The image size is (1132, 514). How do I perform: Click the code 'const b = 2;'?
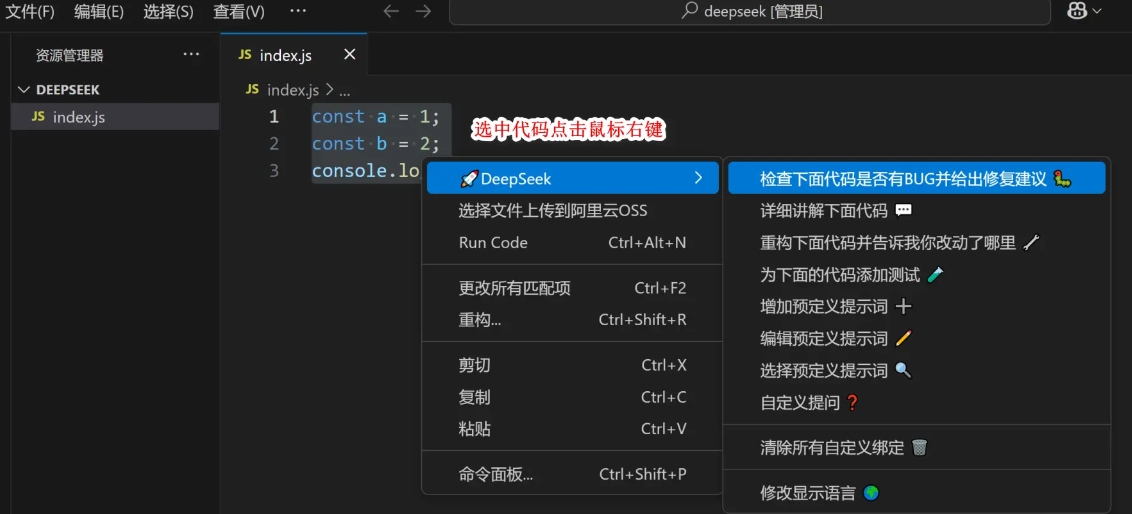[375, 144]
